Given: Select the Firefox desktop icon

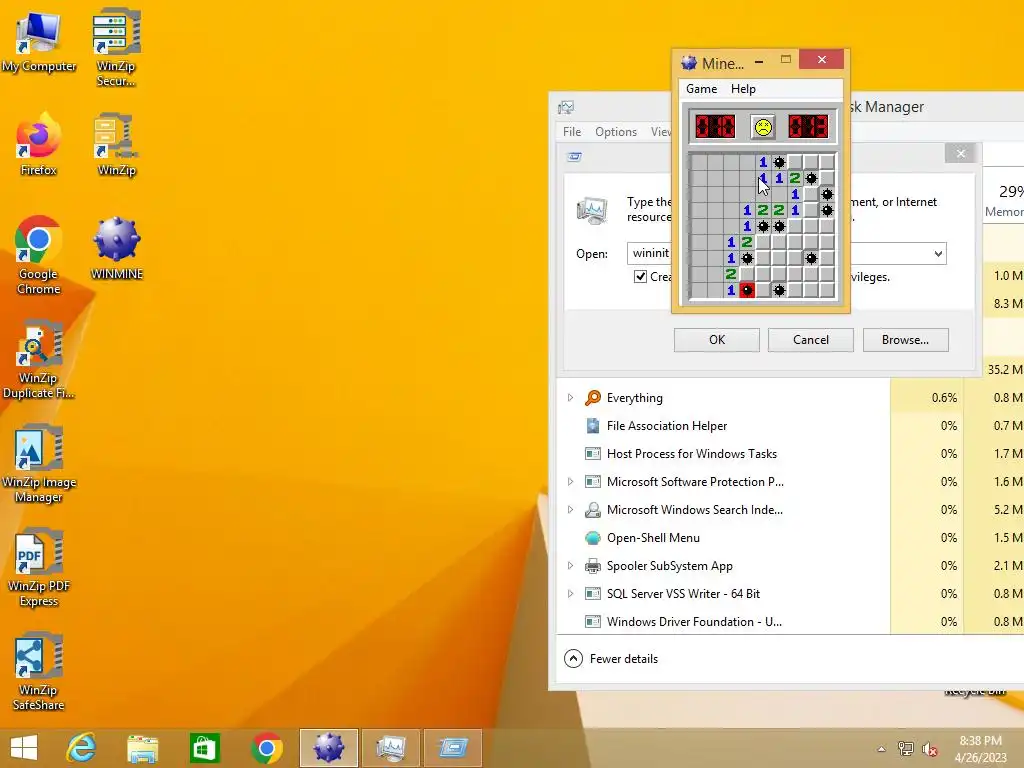Looking at the screenshot, I should (x=38, y=144).
